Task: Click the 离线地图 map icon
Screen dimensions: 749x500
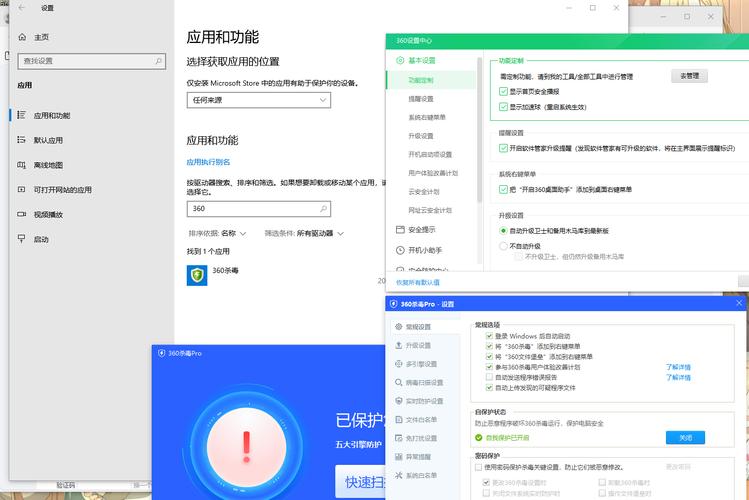Action: pyautogui.click(x=21, y=165)
